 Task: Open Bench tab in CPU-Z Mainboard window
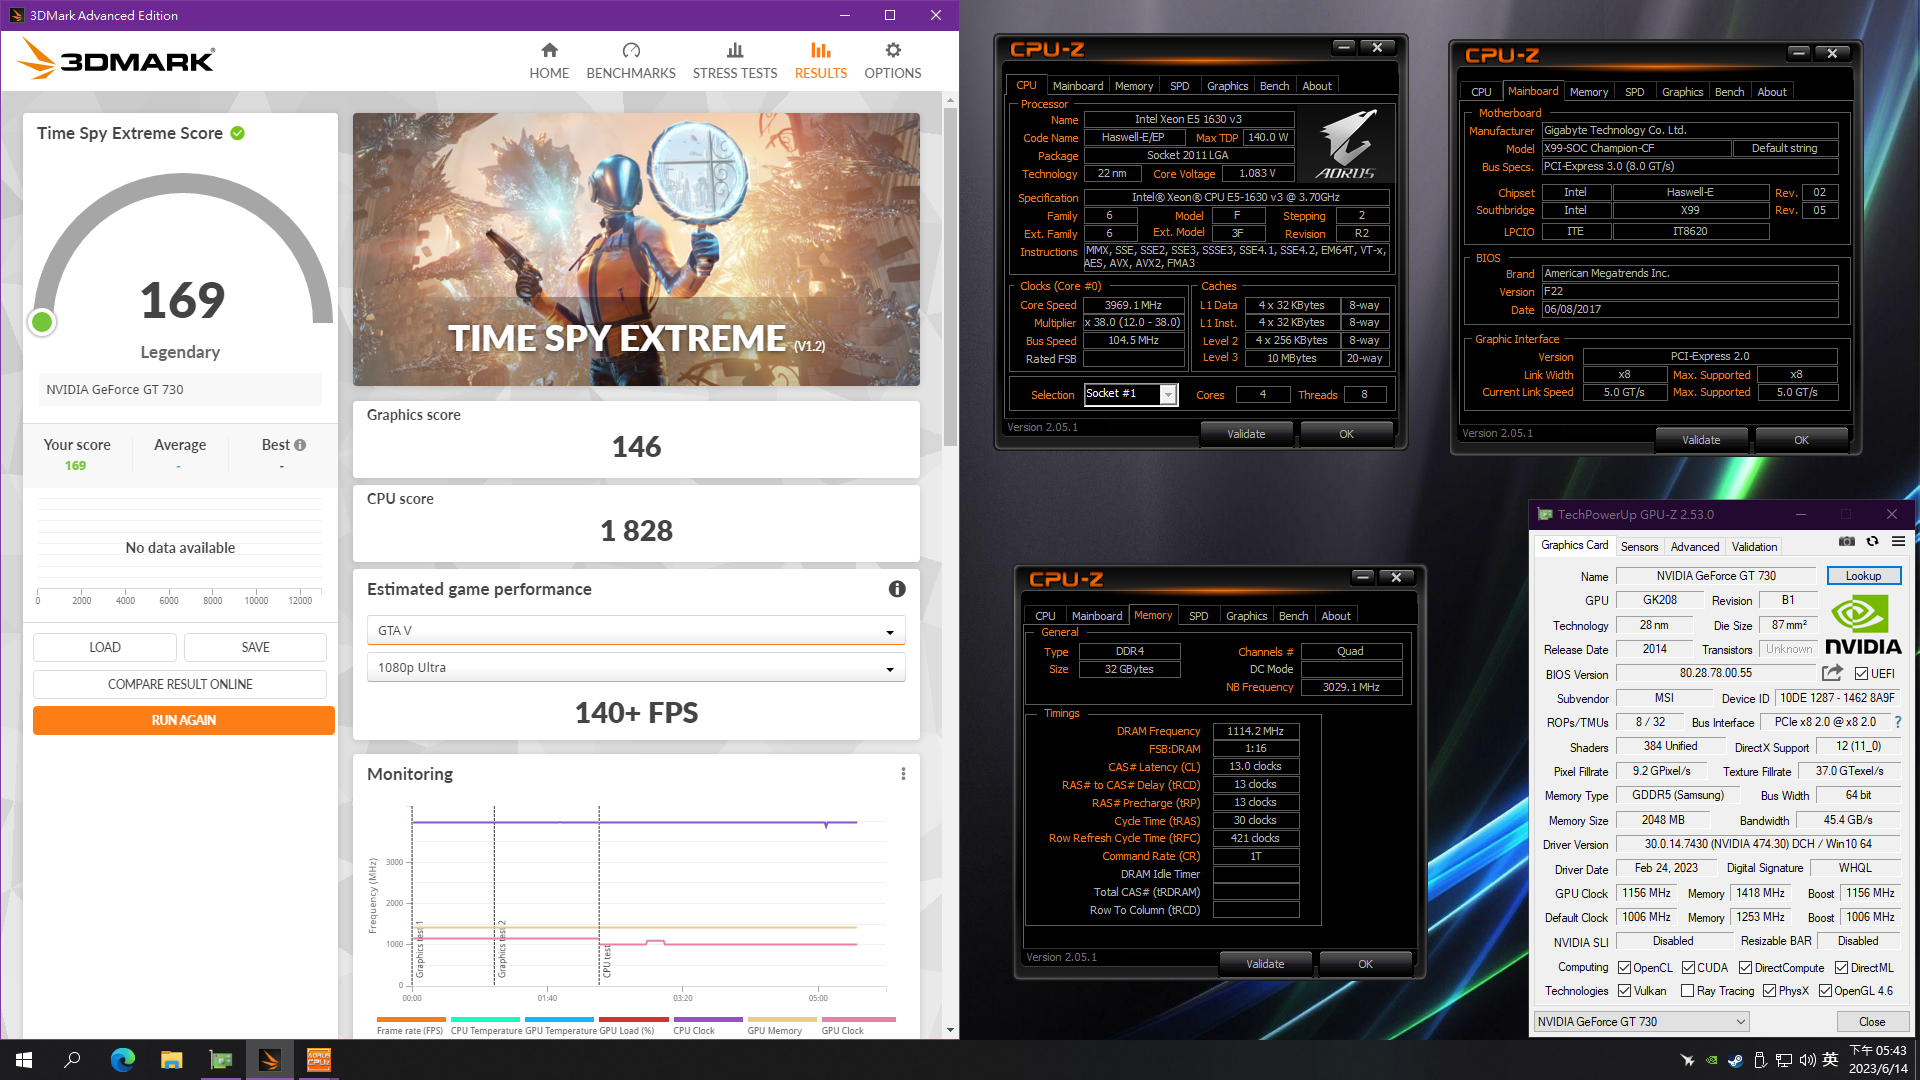point(1729,92)
